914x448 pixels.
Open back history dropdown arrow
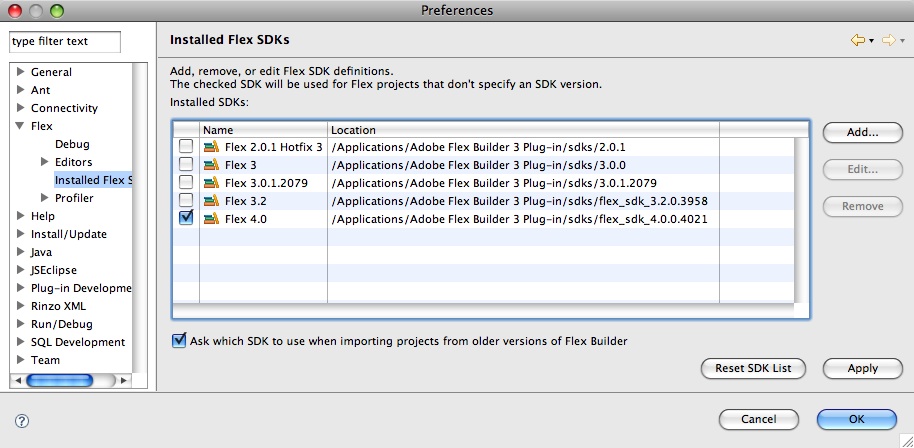click(x=871, y=41)
